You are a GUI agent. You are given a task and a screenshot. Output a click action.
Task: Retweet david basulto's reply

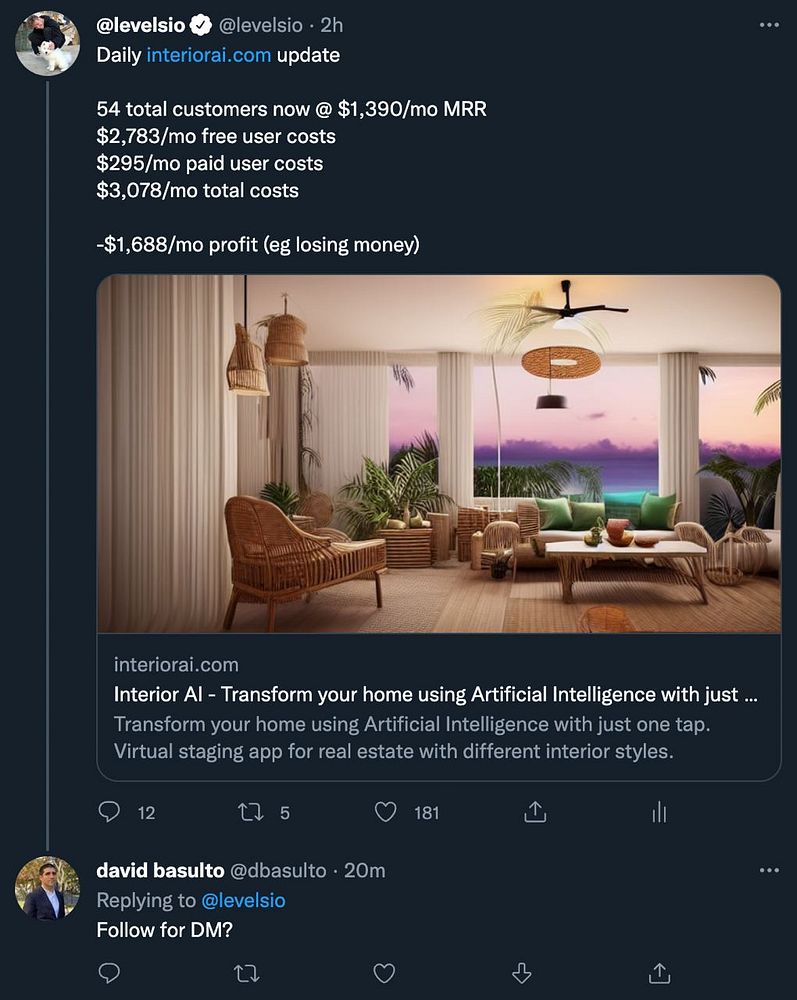[247, 973]
